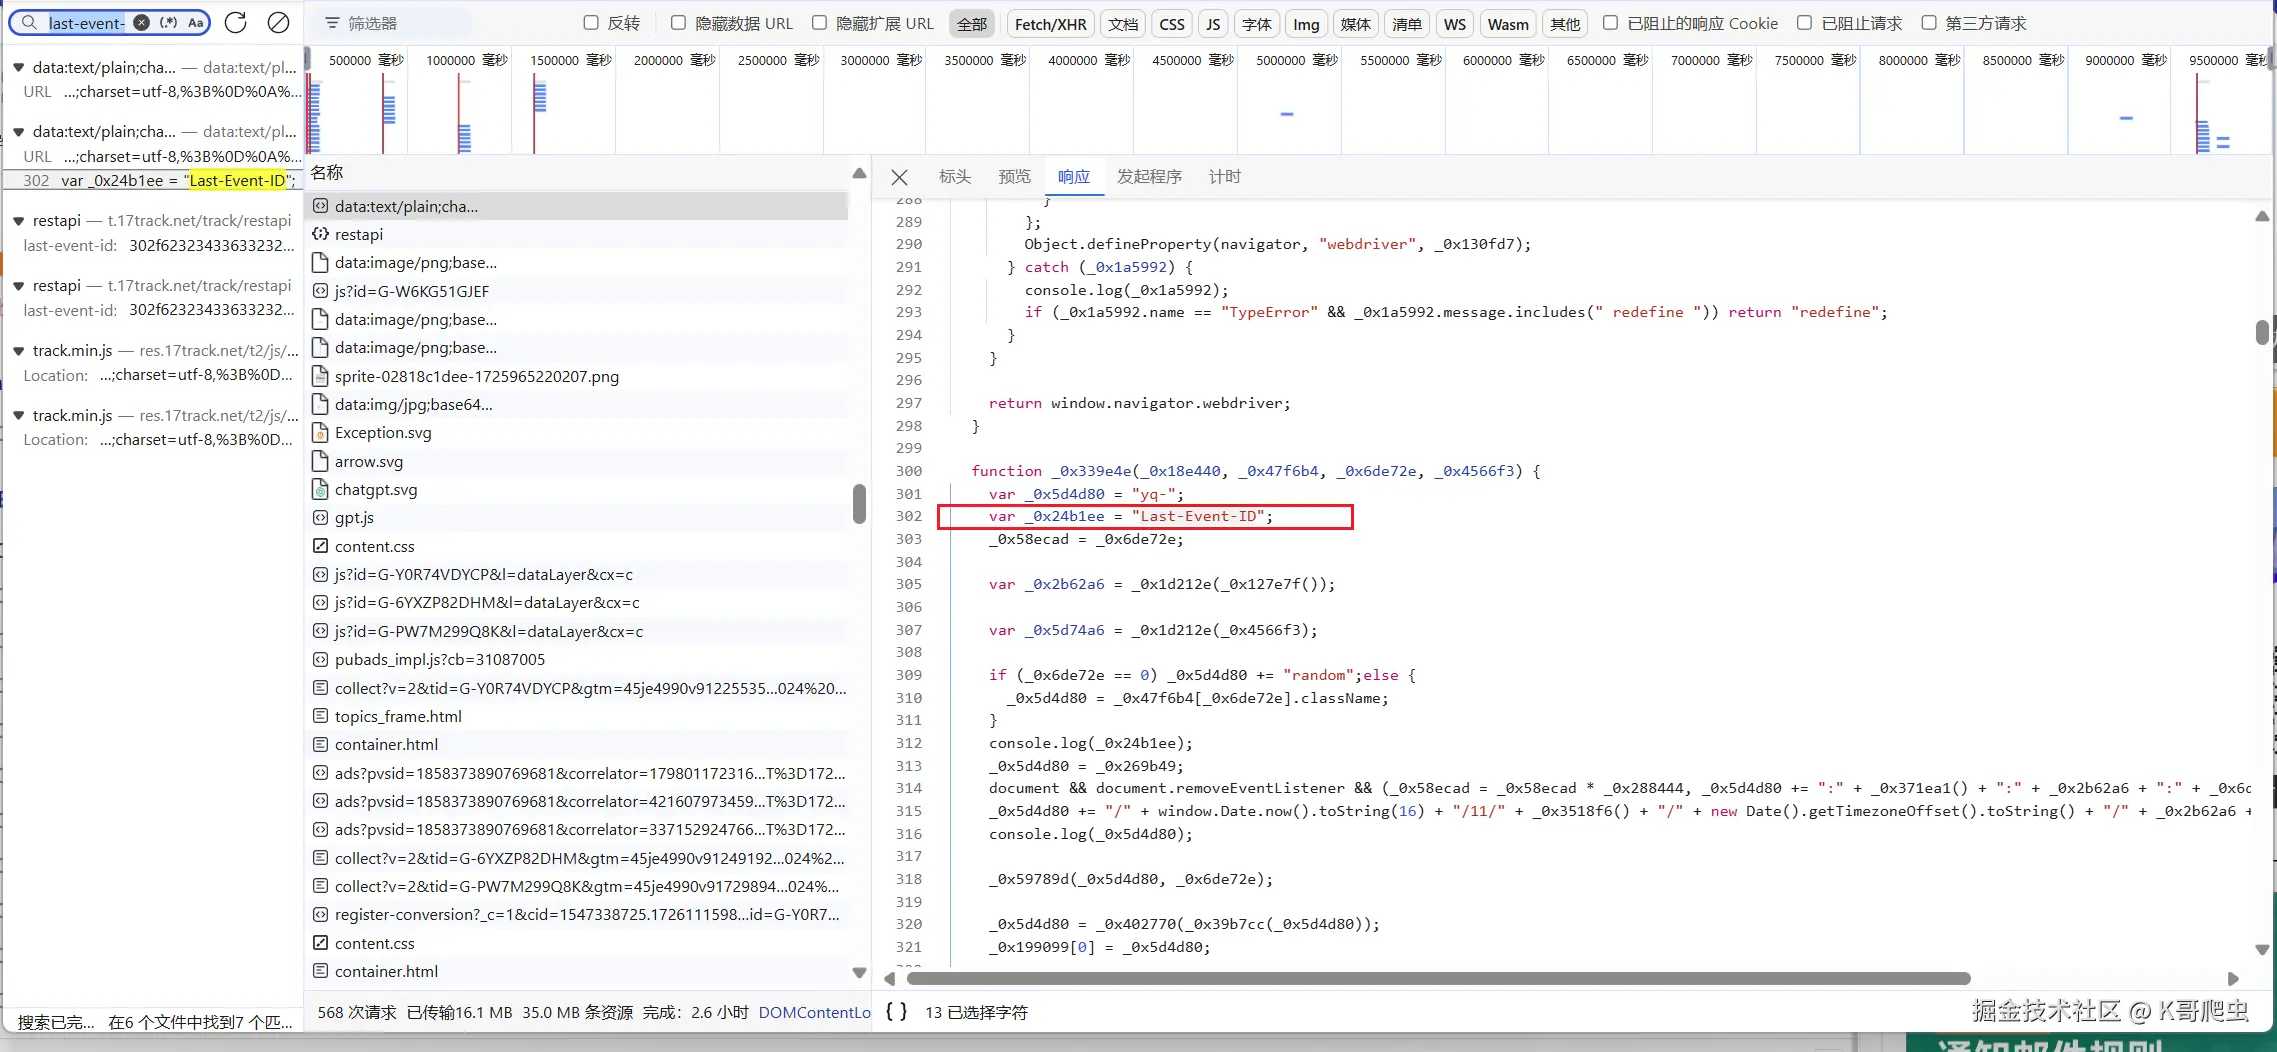The width and height of the screenshot is (2277, 1052).
Task: Switch to the 标头 tab
Action: pyautogui.click(x=954, y=177)
